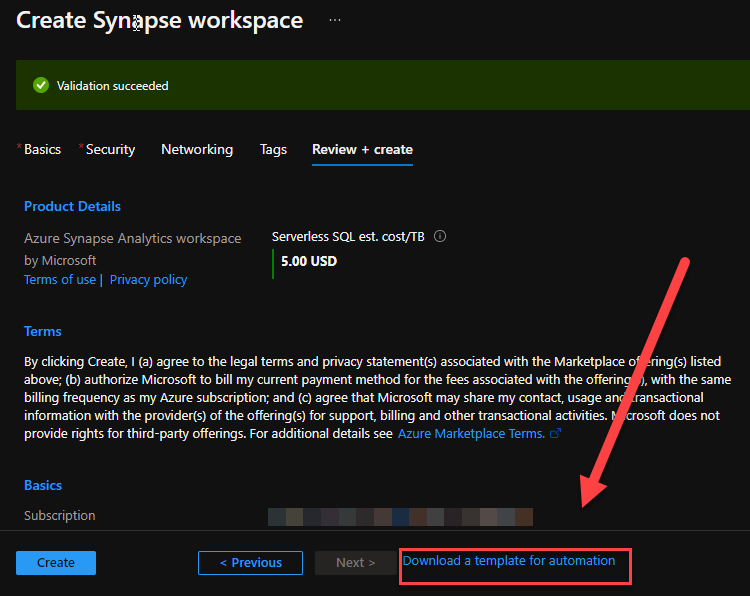Click the info icon beside Serverless SQL cost
The height and width of the screenshot is (596, 750).
(x=440, y=236)
